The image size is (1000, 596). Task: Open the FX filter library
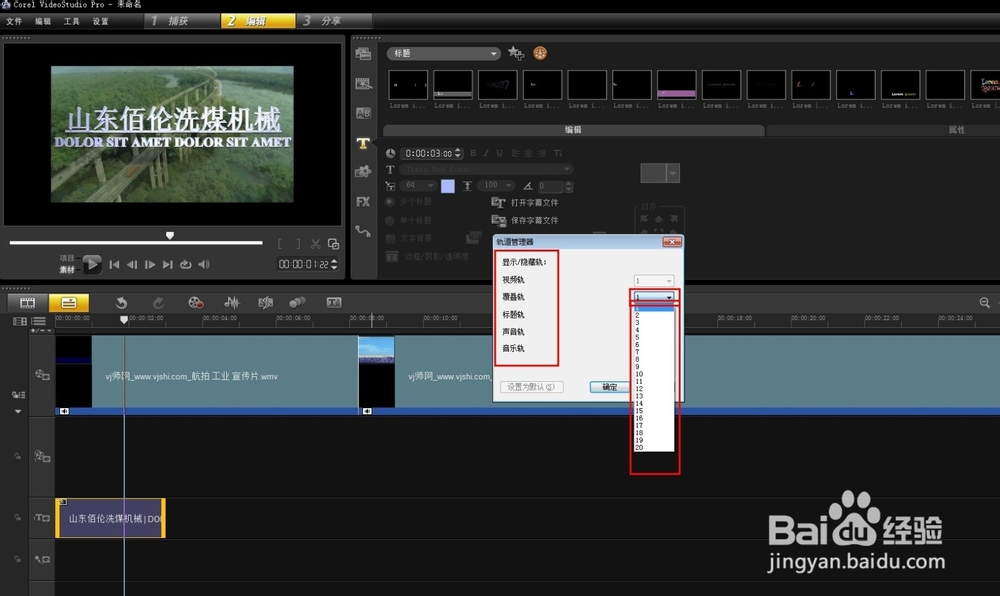click(363, 201)
